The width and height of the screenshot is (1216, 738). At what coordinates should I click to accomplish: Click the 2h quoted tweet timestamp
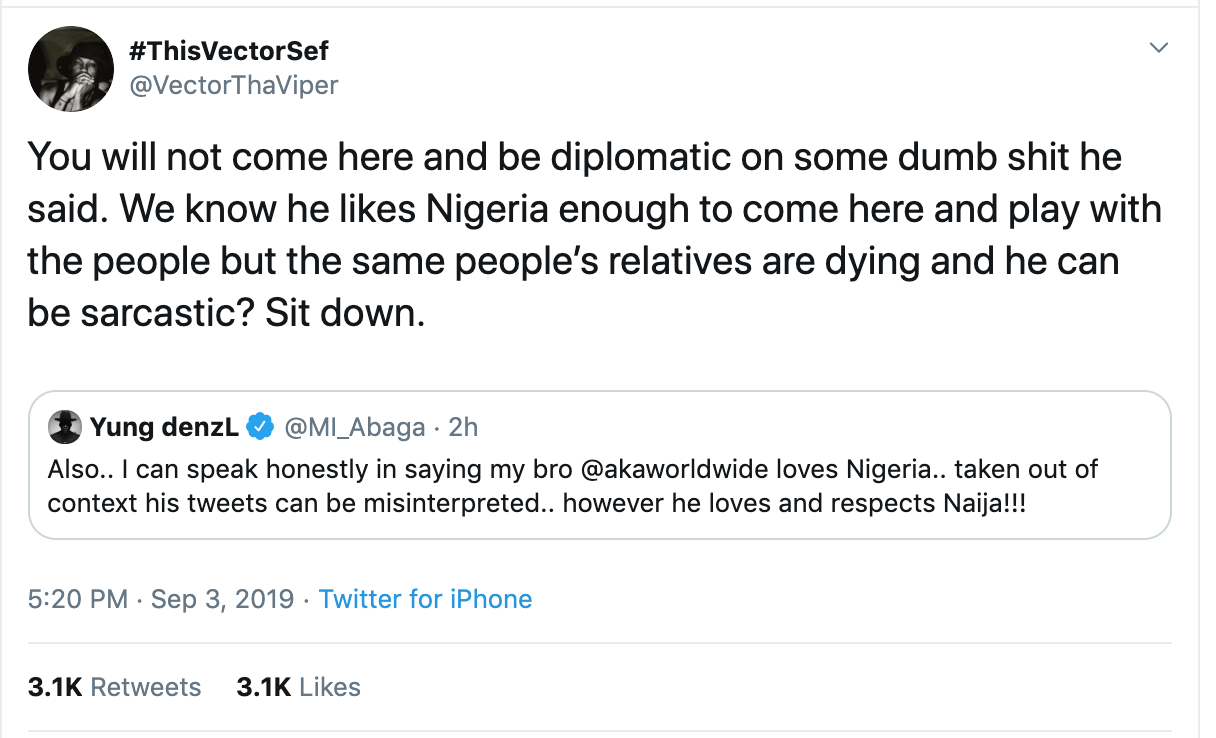point(464,428)
